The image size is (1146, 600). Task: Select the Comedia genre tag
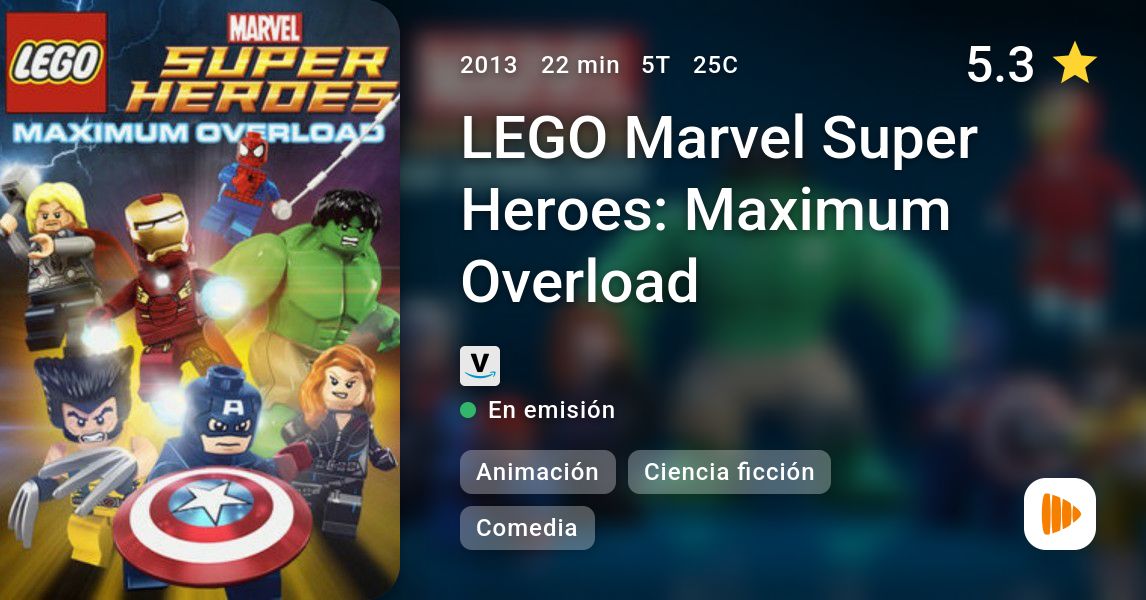(x=527, y=528)
